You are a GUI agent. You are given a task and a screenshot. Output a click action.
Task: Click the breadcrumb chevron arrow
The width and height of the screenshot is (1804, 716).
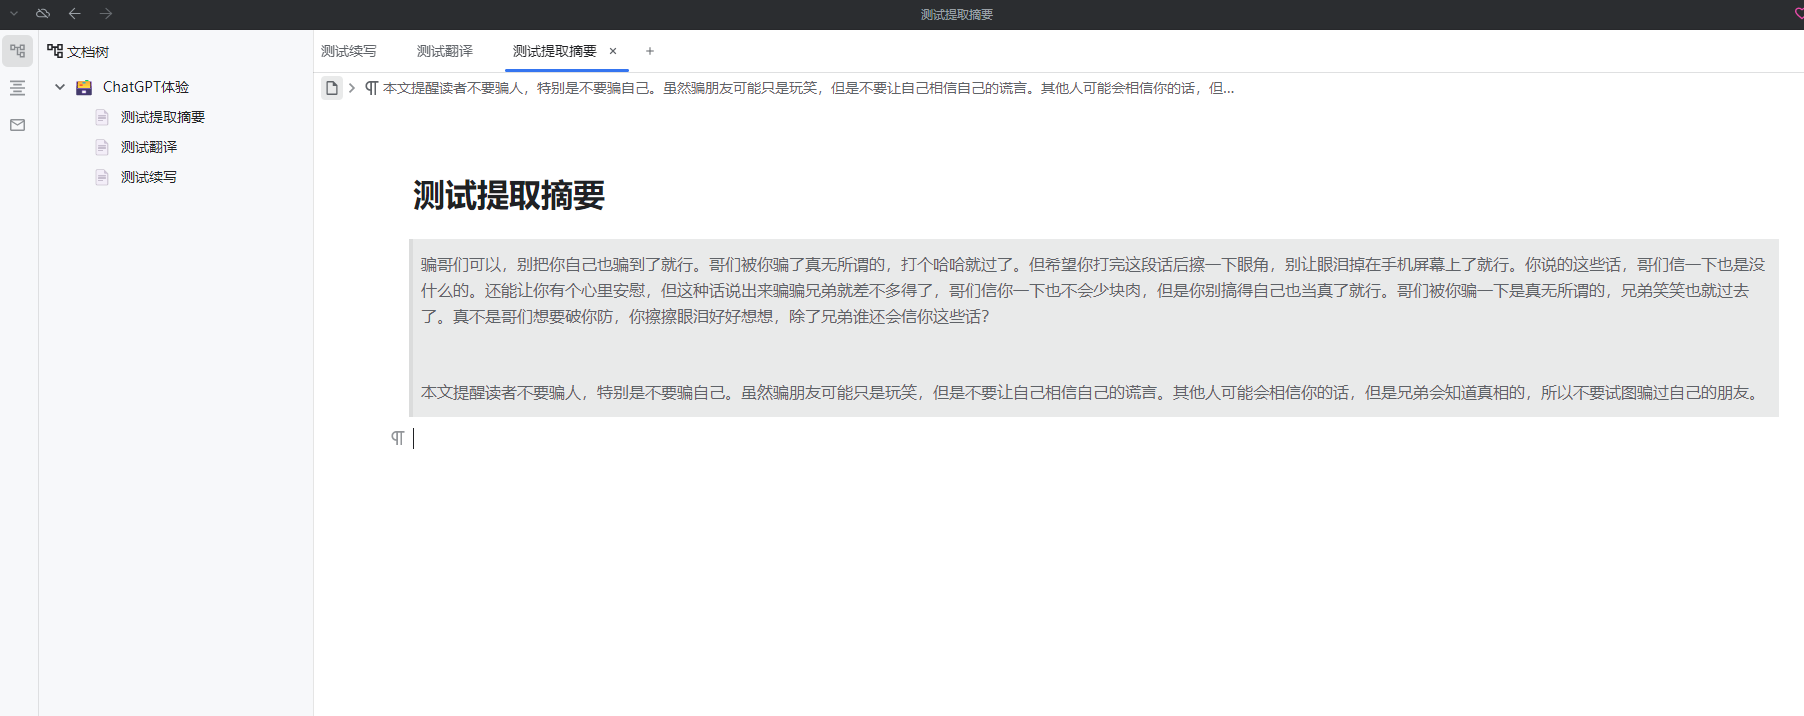352,88
